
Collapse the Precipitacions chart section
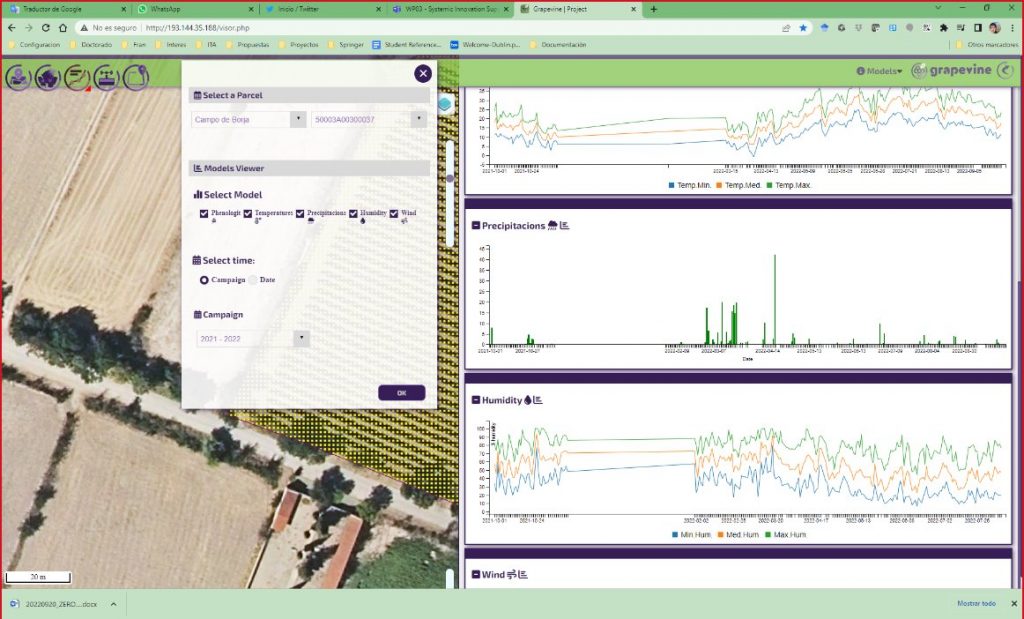475,226
